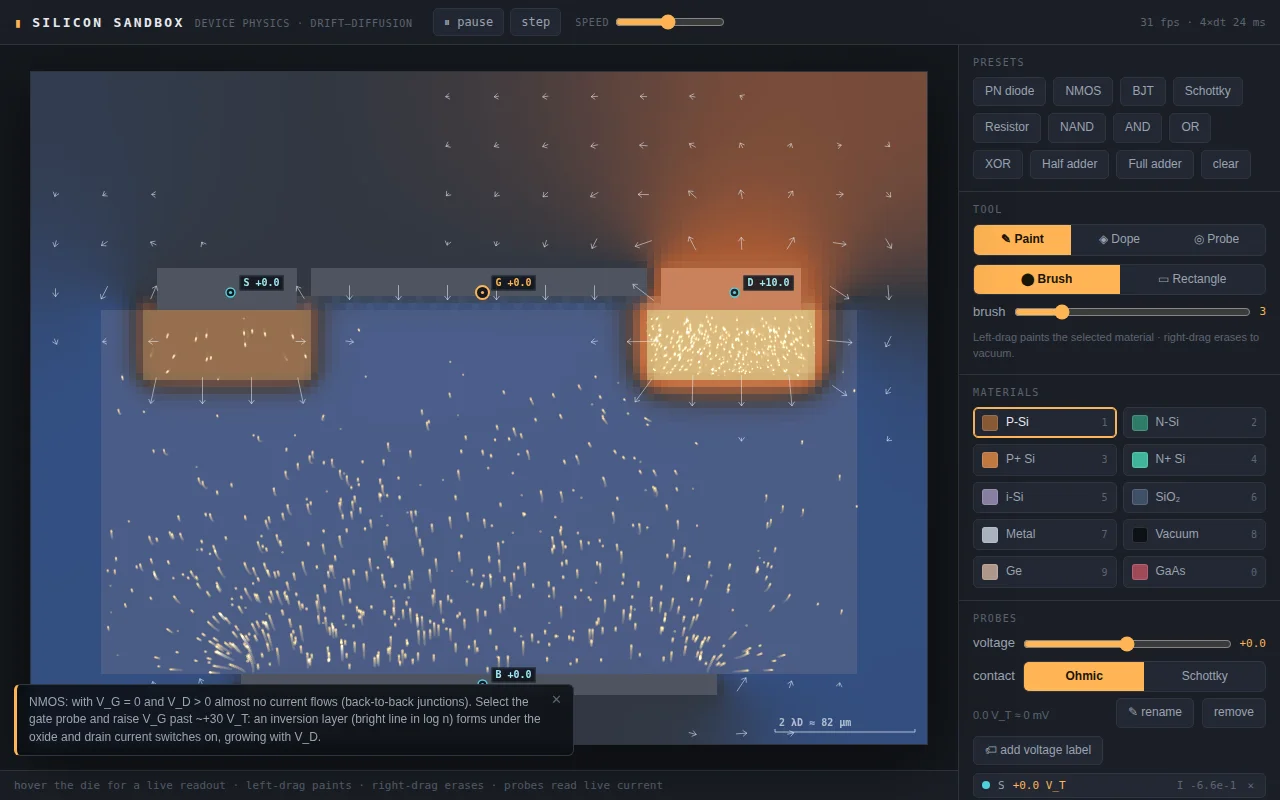Pick the N-Si material swatch

click(1194, 422)
